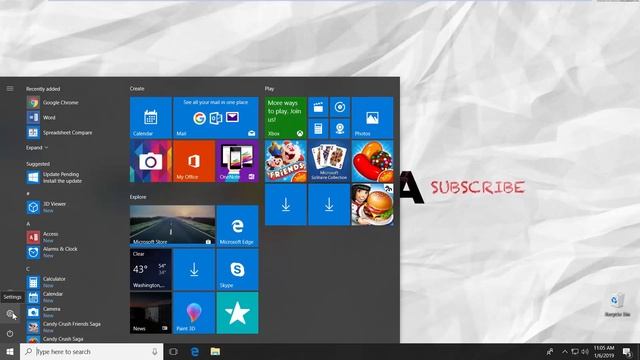Click the taskbar search box
The height and width of the screenshot is (360, 640).
click(x=91, y=351)
